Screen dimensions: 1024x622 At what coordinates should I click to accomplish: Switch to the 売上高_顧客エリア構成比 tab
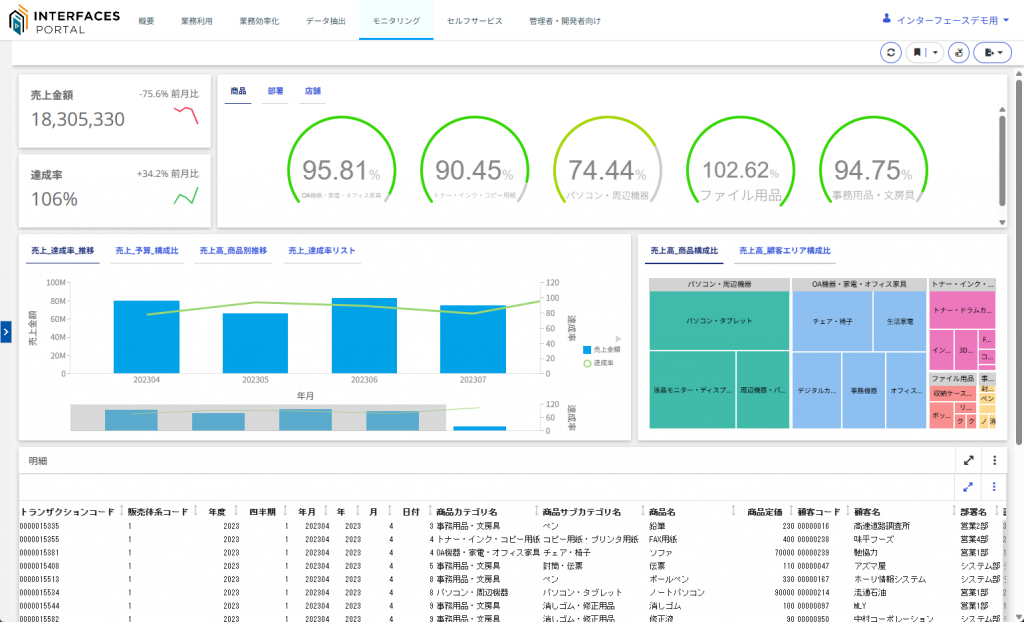coord(785,251)
